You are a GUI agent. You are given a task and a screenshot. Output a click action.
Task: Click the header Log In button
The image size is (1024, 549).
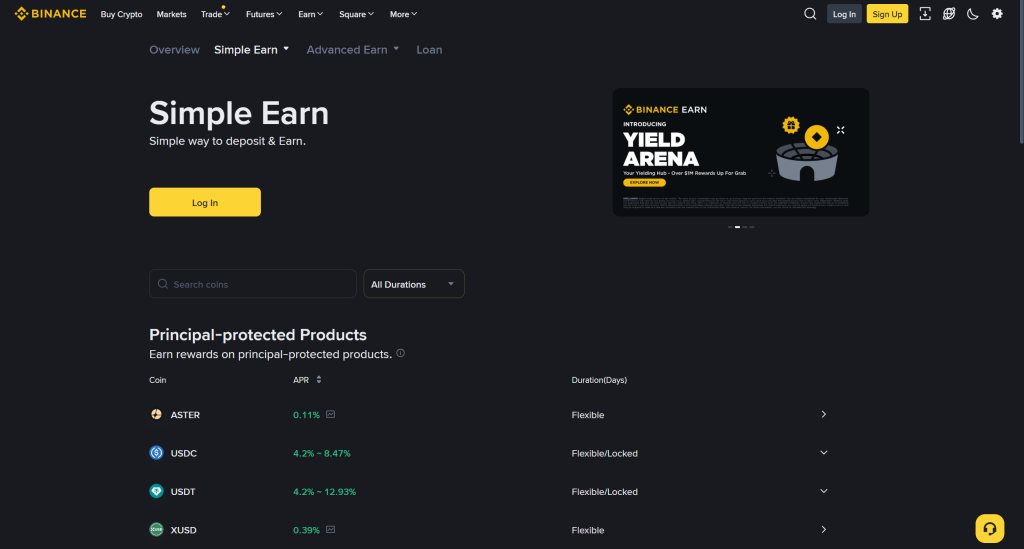click(844, 14)
